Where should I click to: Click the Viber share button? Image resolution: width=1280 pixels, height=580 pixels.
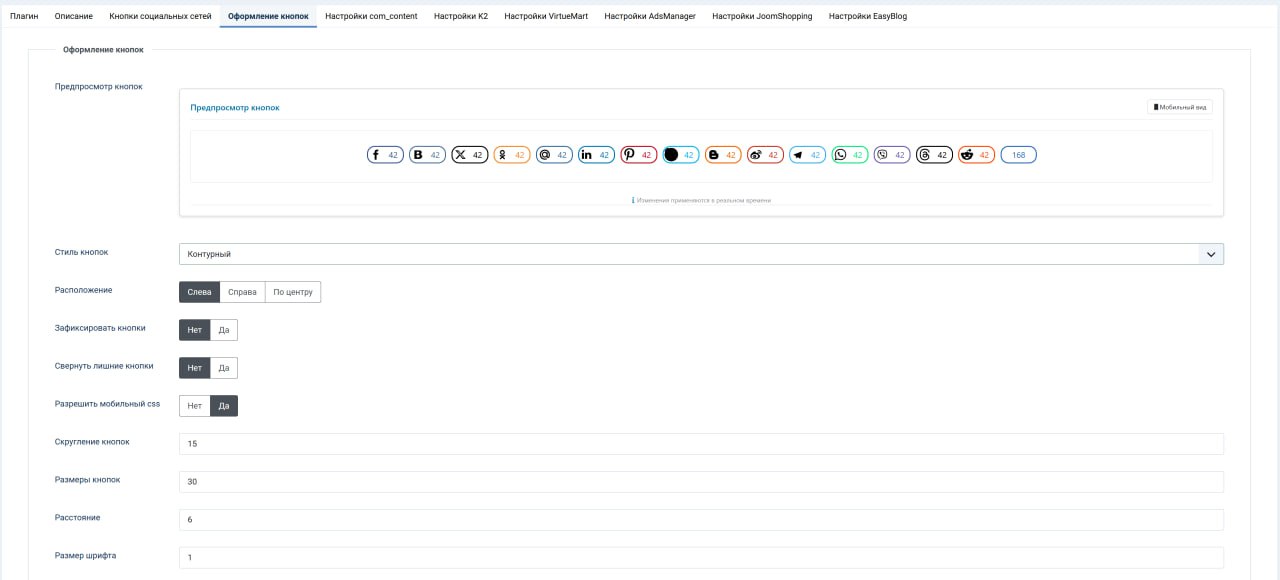click(x=891, y=155)
